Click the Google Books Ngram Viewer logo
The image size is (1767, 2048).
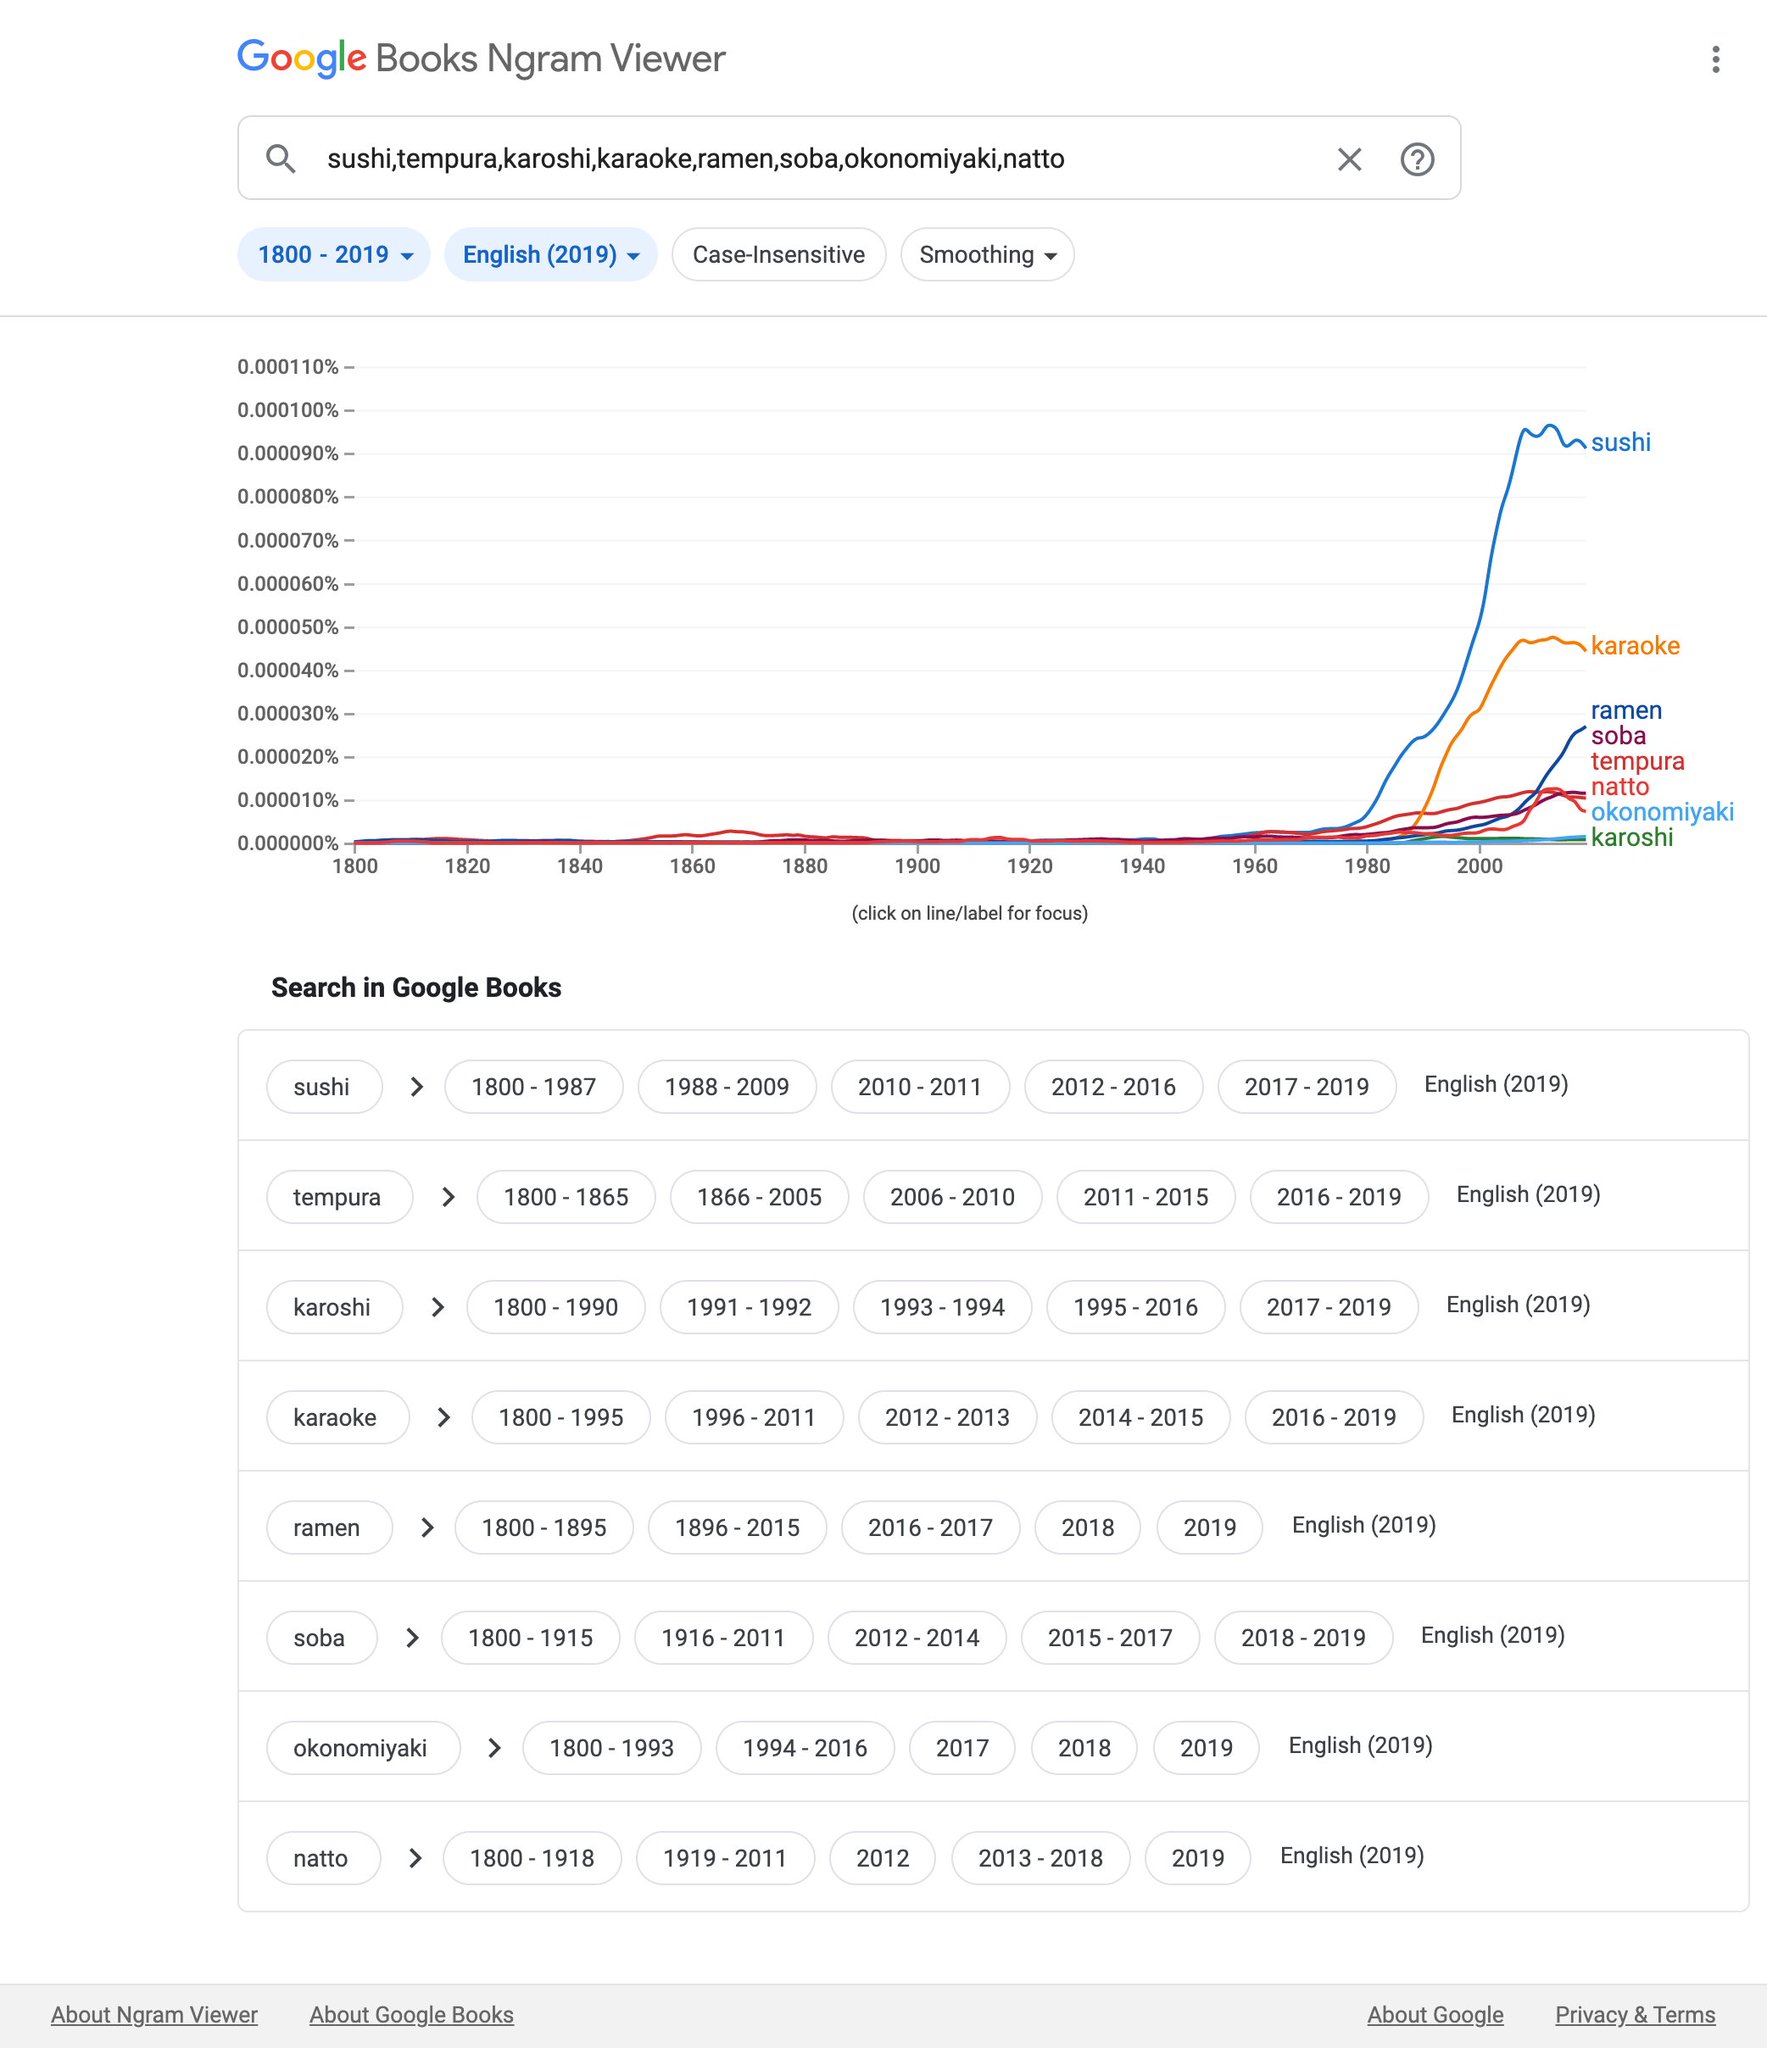click(481, 58)
